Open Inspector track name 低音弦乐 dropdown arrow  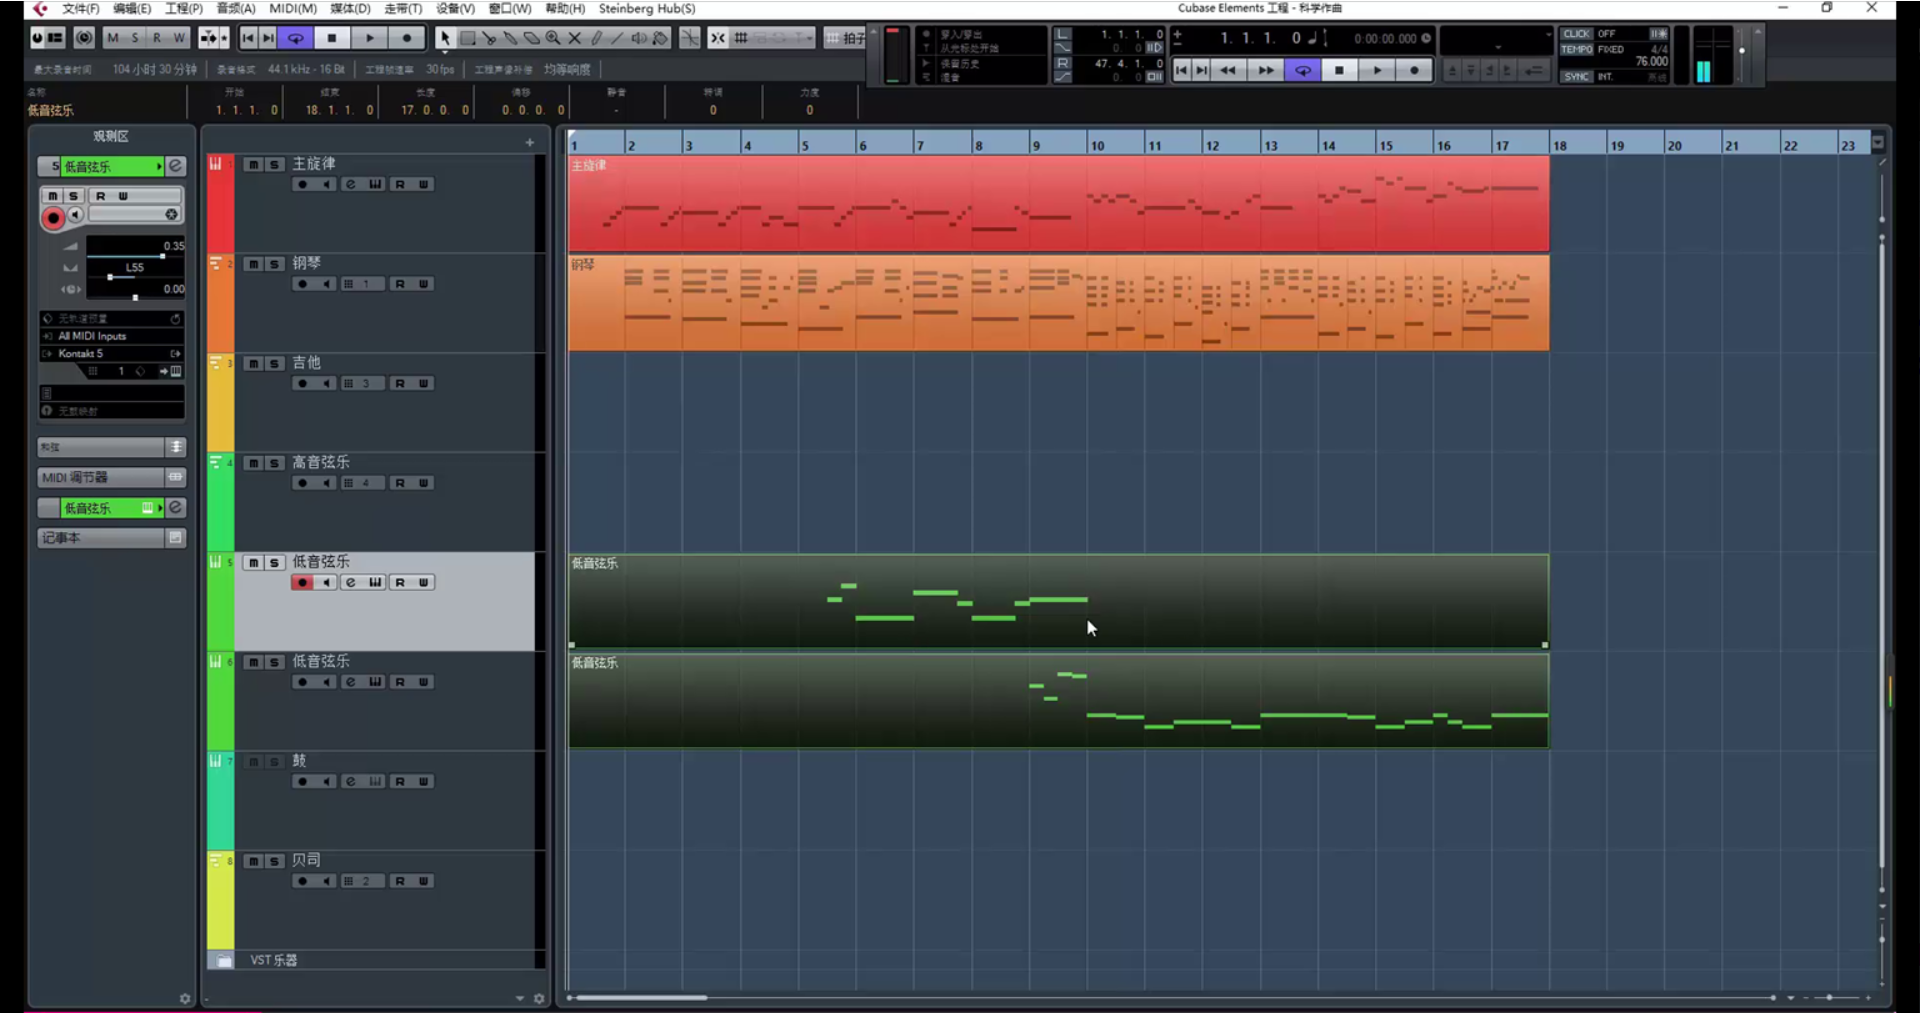159,166
